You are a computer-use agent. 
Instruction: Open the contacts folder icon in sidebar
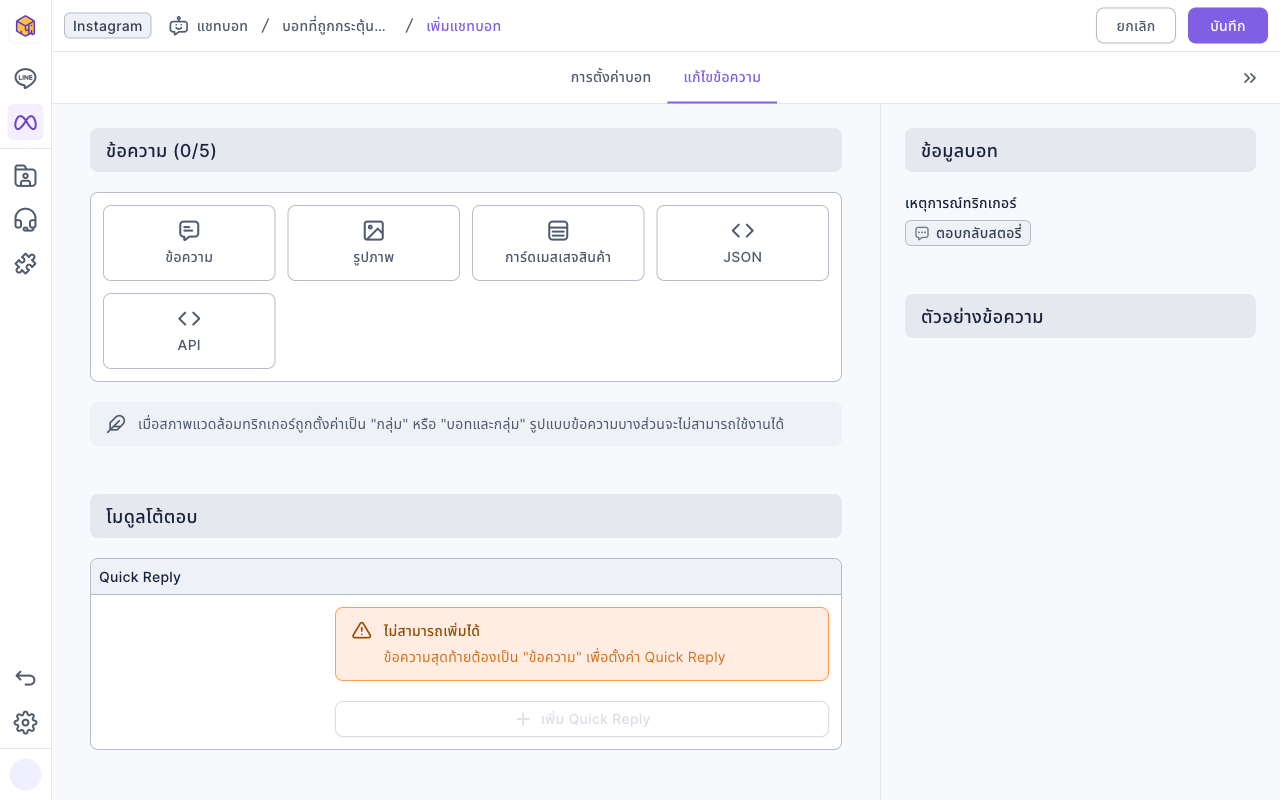pos(26,176)
